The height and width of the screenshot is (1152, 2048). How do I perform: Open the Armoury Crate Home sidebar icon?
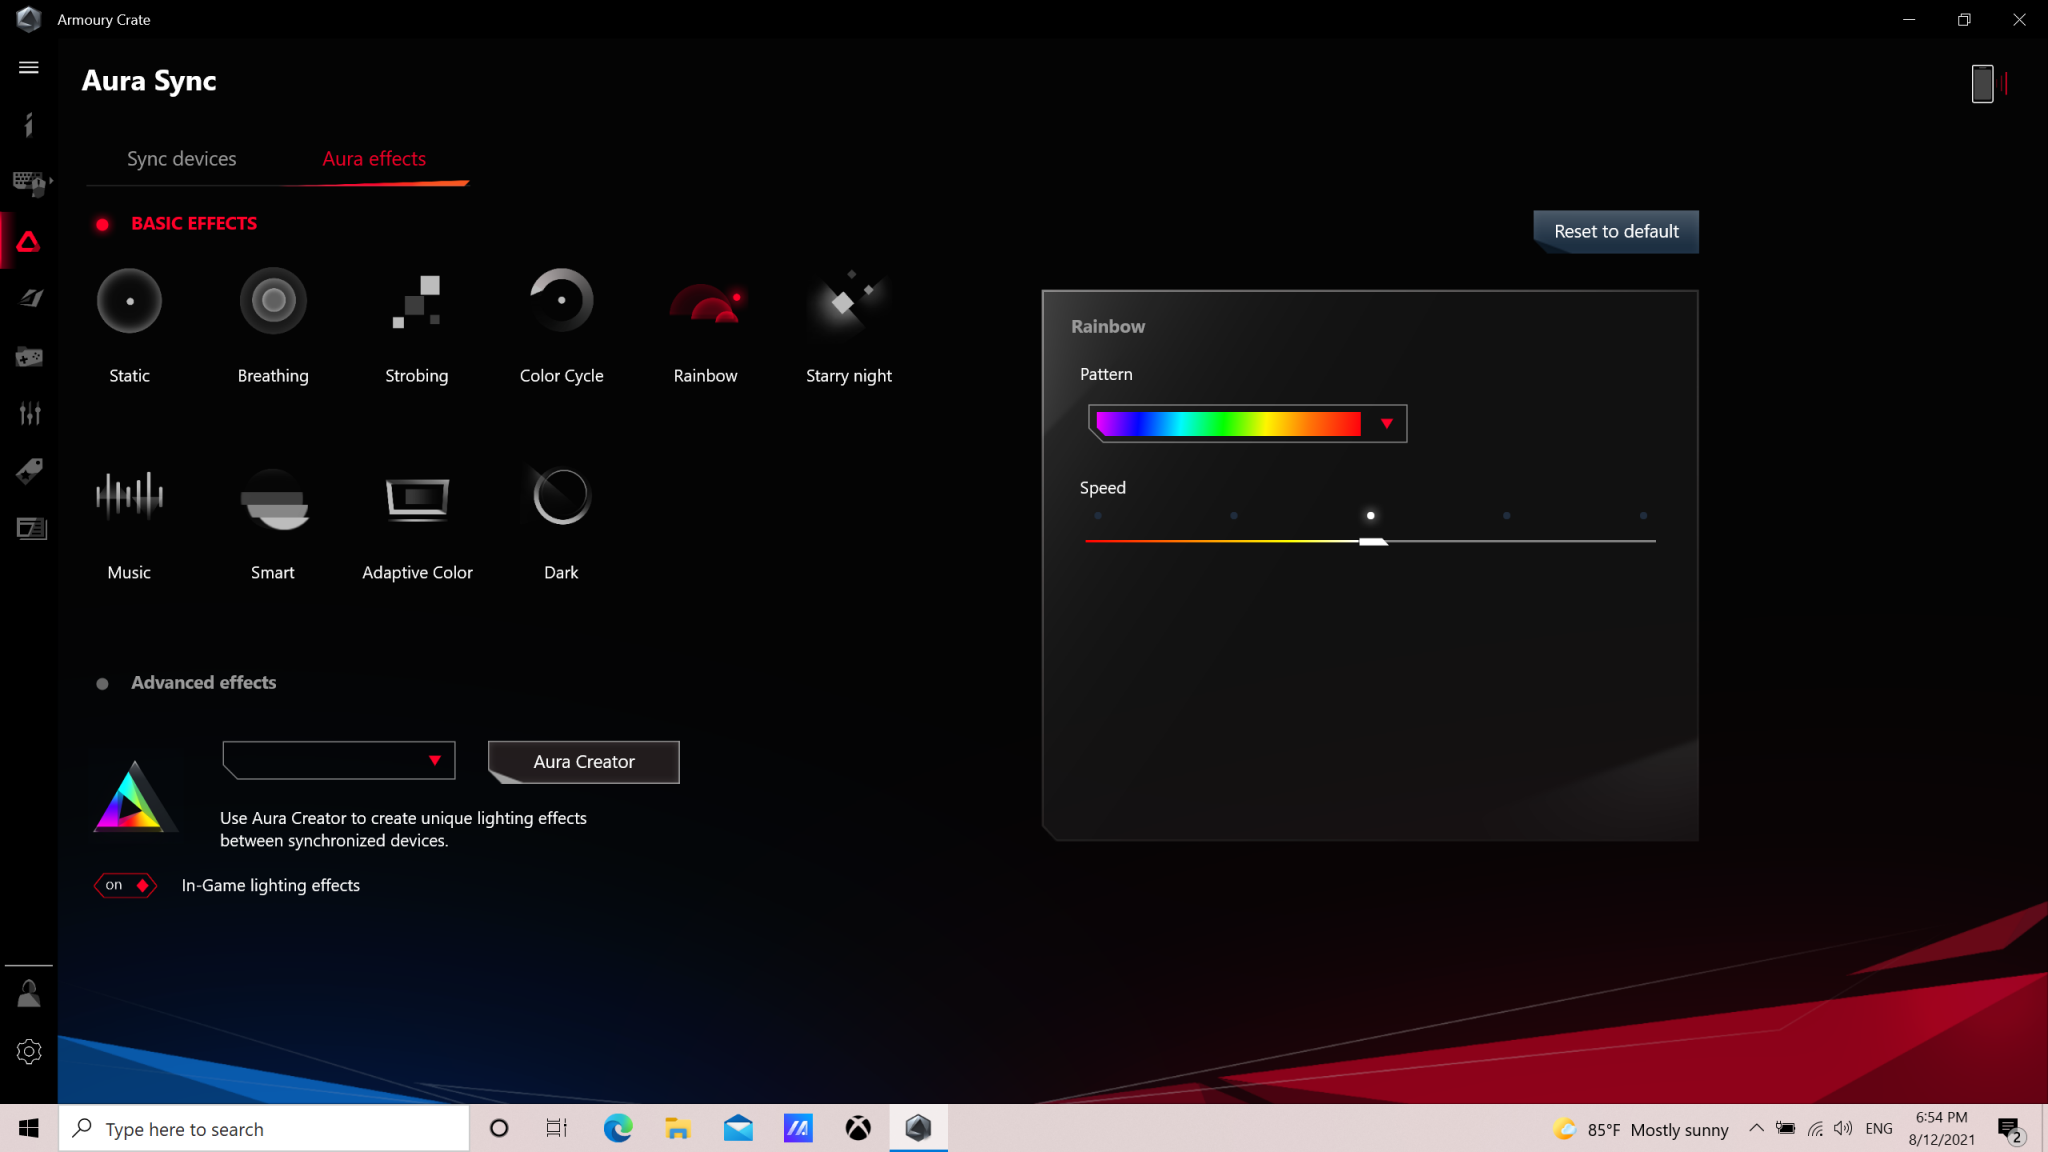tap(29, 125)
